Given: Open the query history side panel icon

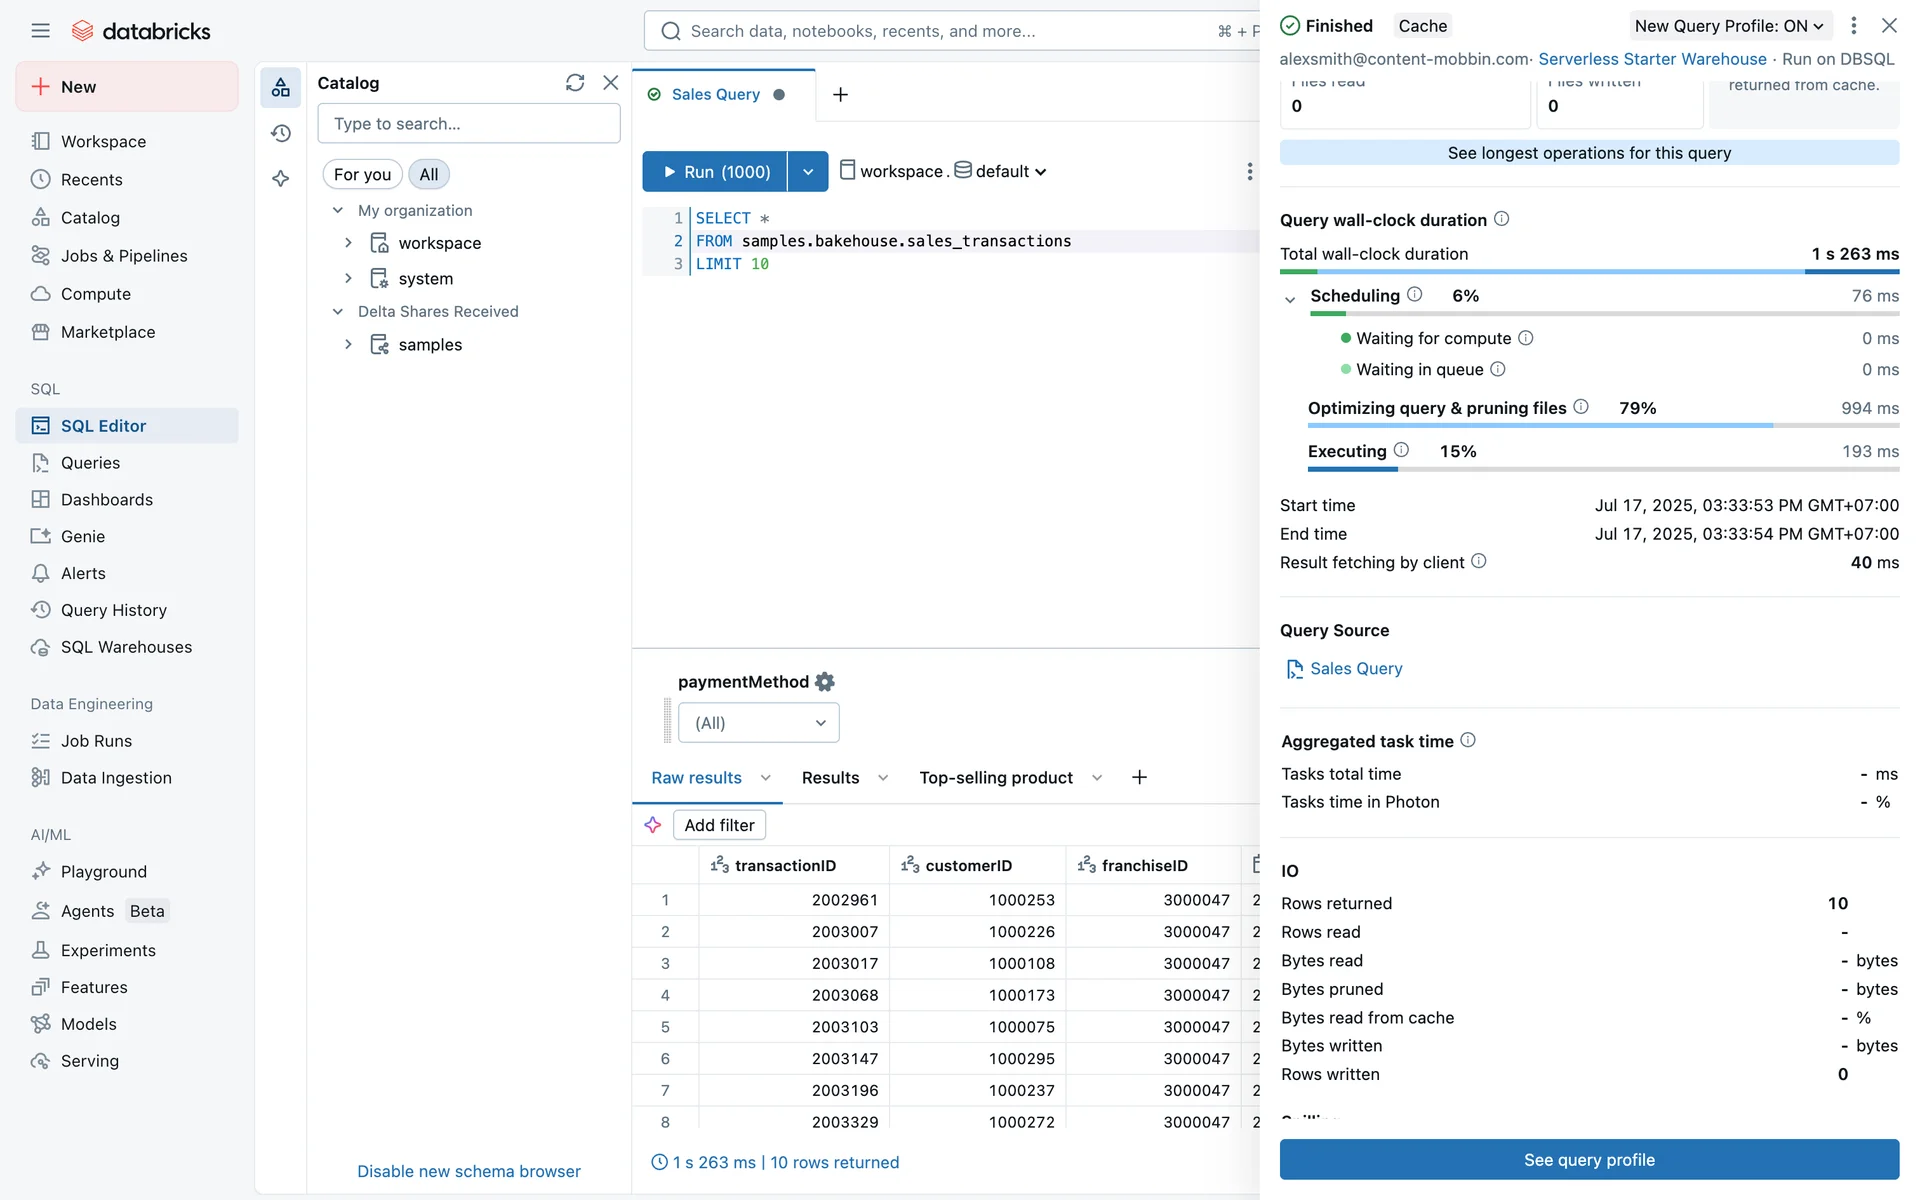Looking at the screenshot, I should pos(281,133).
